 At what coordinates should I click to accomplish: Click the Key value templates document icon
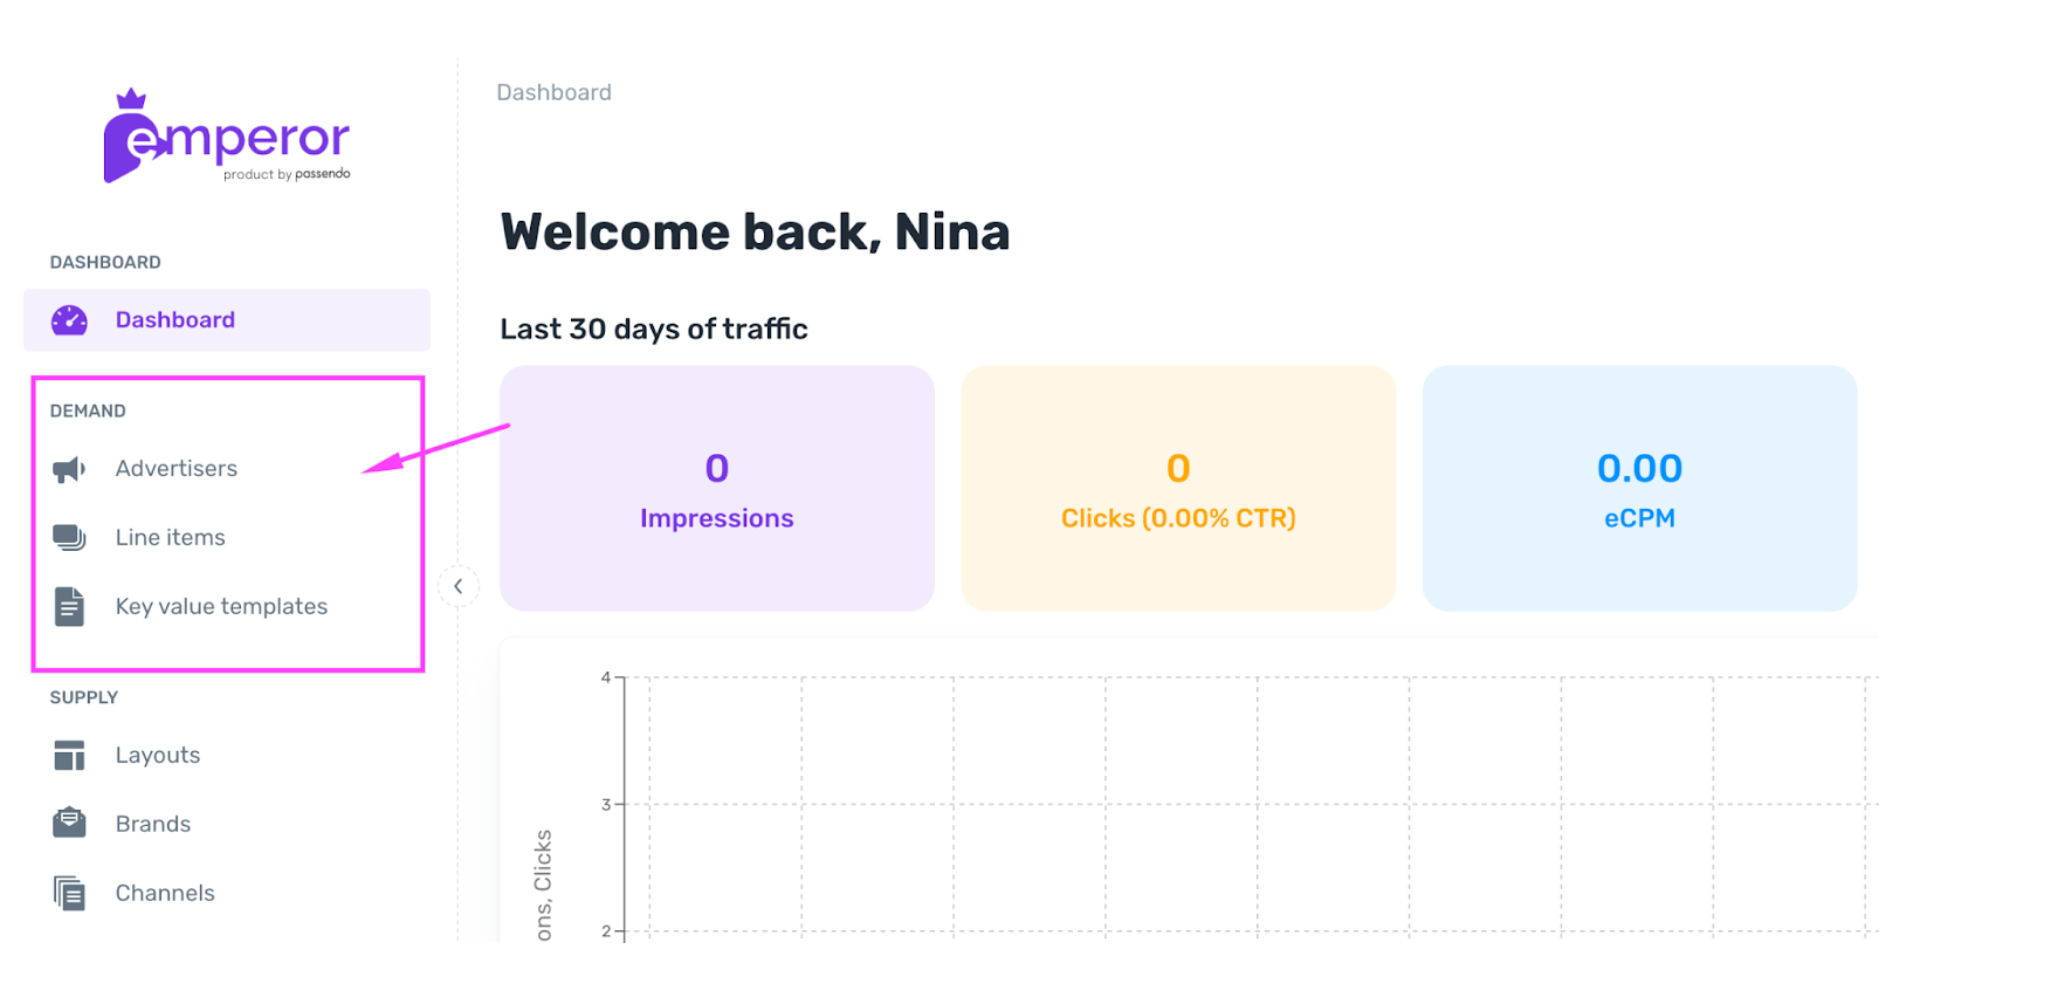[69, 606]
